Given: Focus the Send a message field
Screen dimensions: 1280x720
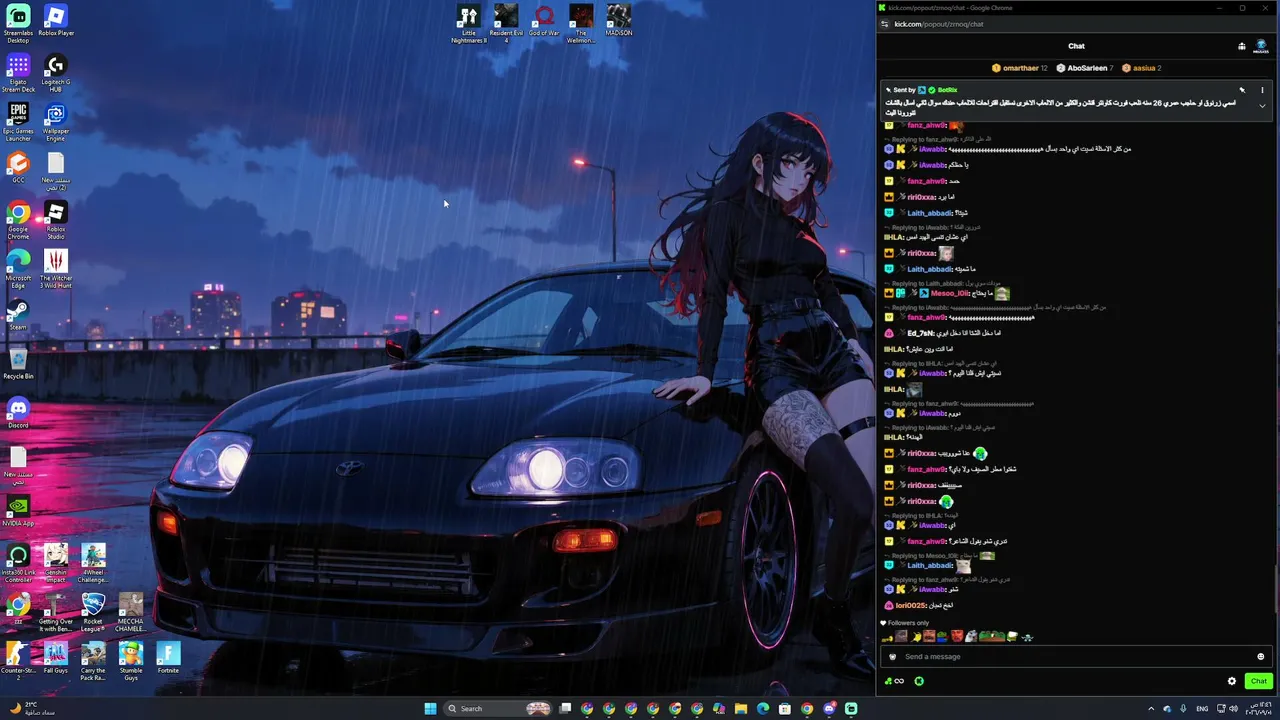Looking at the screenshot, I should 1077,657.
